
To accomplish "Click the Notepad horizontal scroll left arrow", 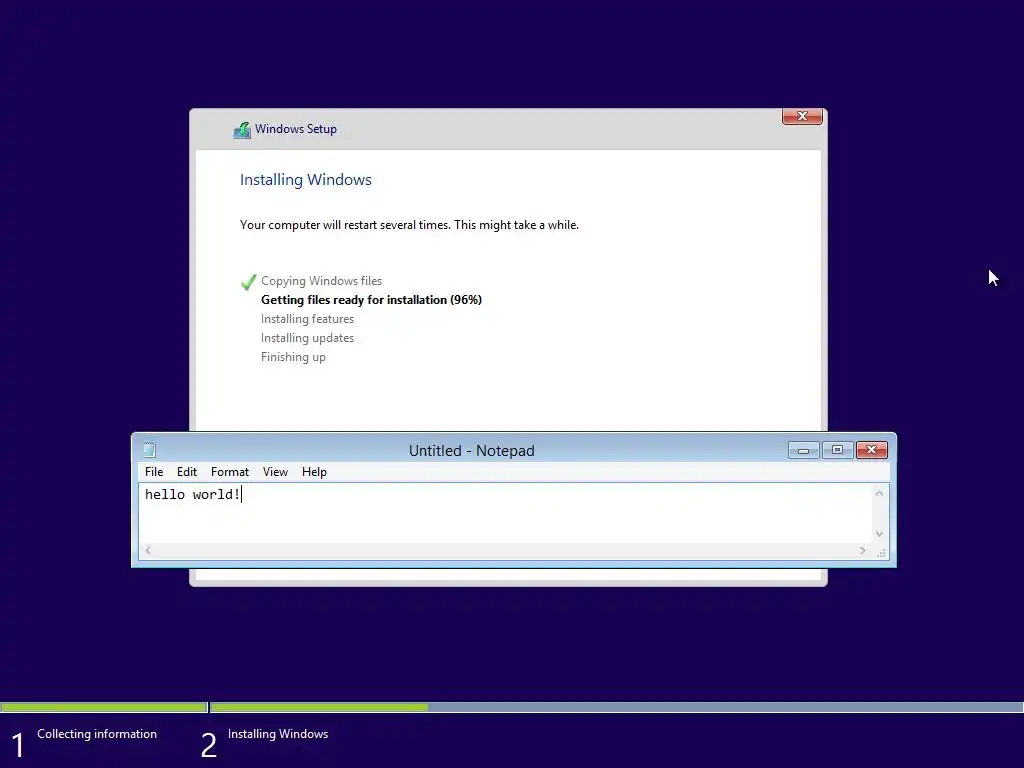I will tap(148, 551).
